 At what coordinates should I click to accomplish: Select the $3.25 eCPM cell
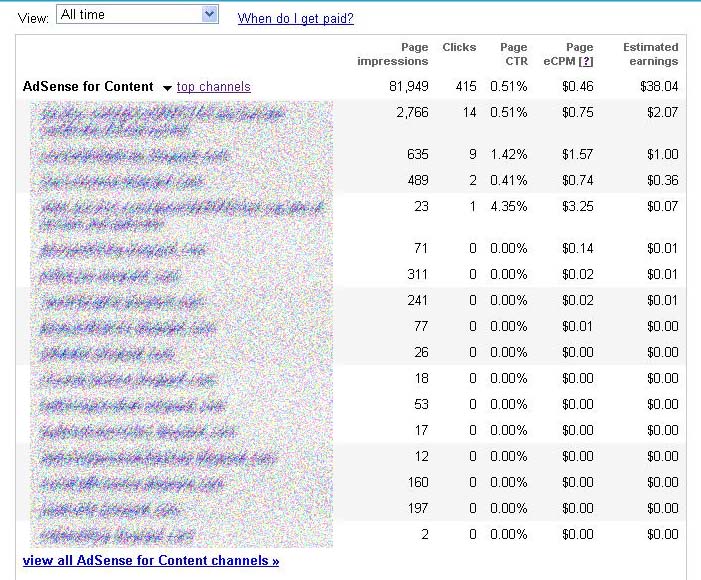[578, 206]
